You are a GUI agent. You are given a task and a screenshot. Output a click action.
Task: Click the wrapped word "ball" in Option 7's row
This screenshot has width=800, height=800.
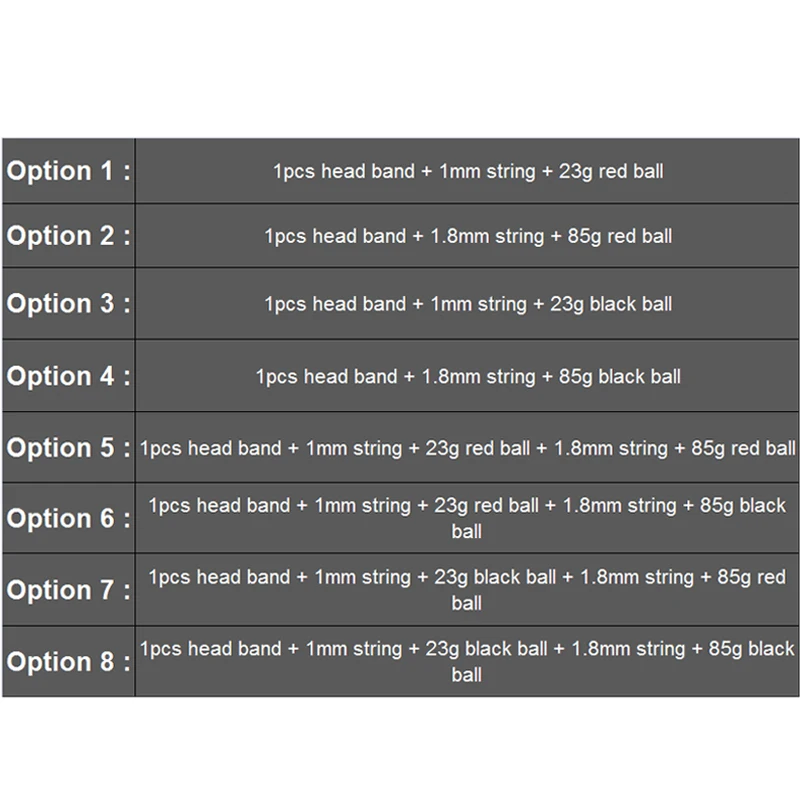click(467, 603)
